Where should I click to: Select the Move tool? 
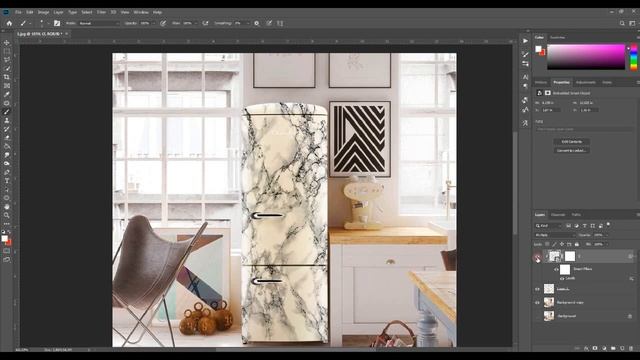(x=7, y=43)
